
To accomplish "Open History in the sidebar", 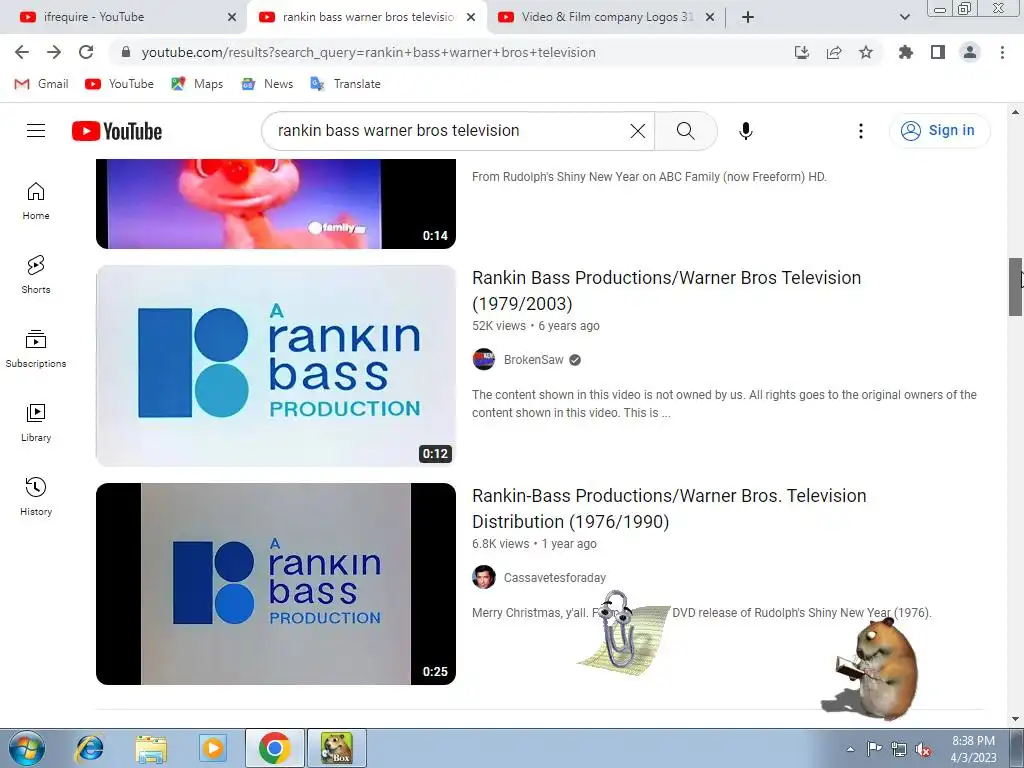I will [x=36, y=497].
